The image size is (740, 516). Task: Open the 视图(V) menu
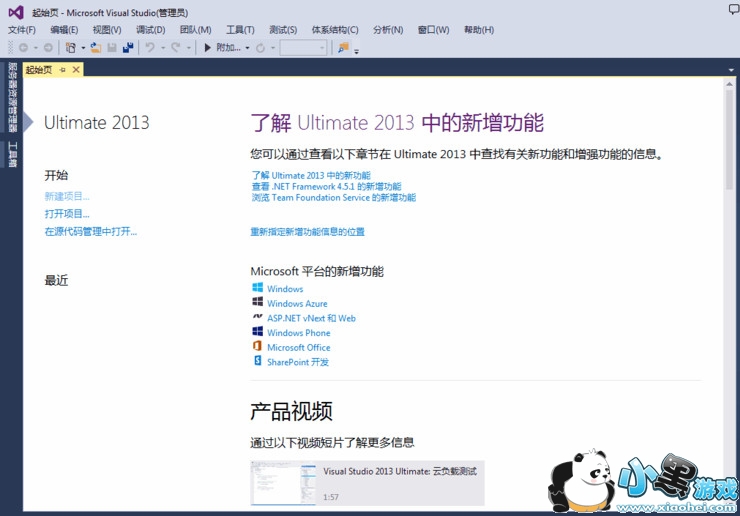(x=107, y=30)
